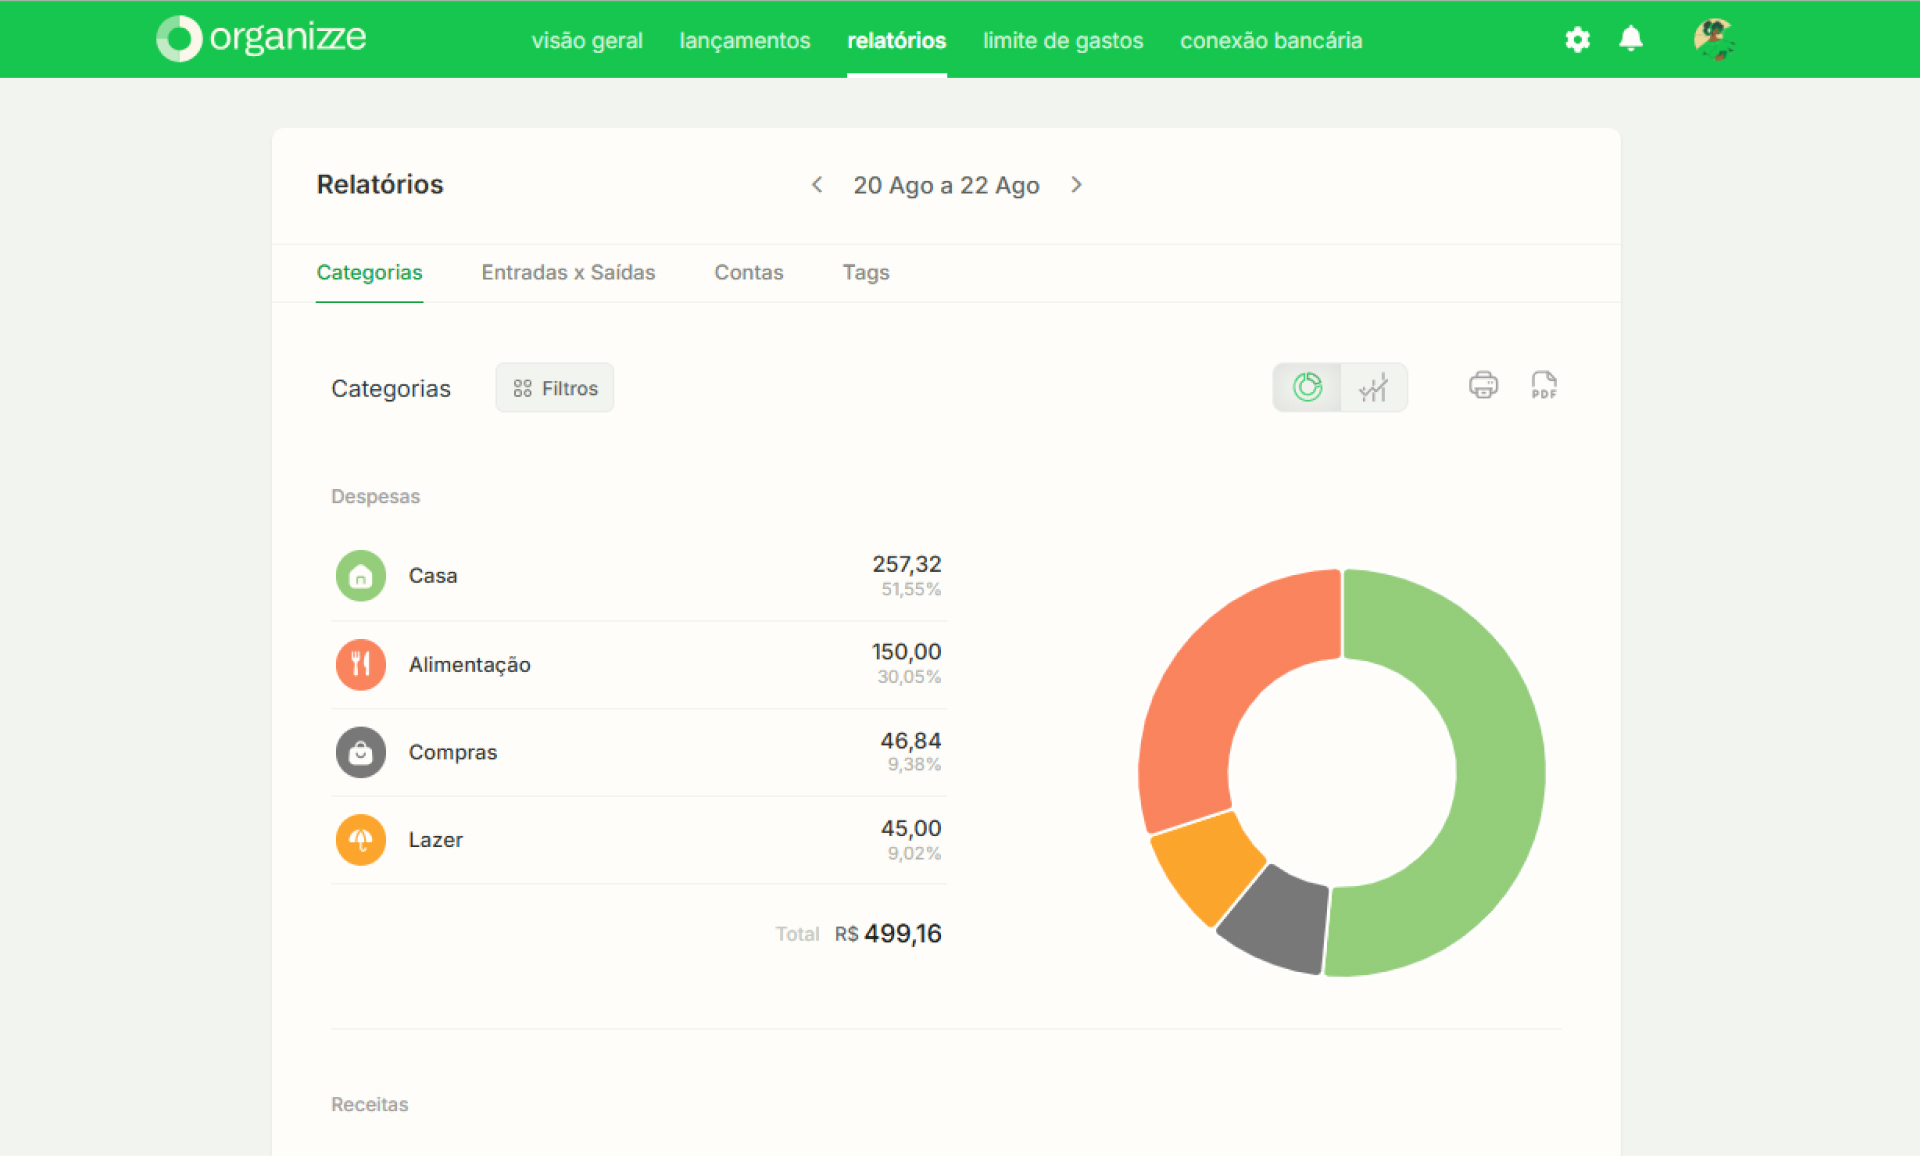Click the user profile avatar
1920x1156 pixels.
1713,40
